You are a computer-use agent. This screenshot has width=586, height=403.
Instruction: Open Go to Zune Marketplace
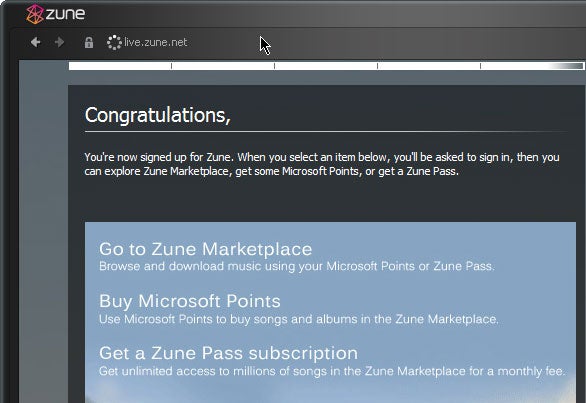(206, 249)
